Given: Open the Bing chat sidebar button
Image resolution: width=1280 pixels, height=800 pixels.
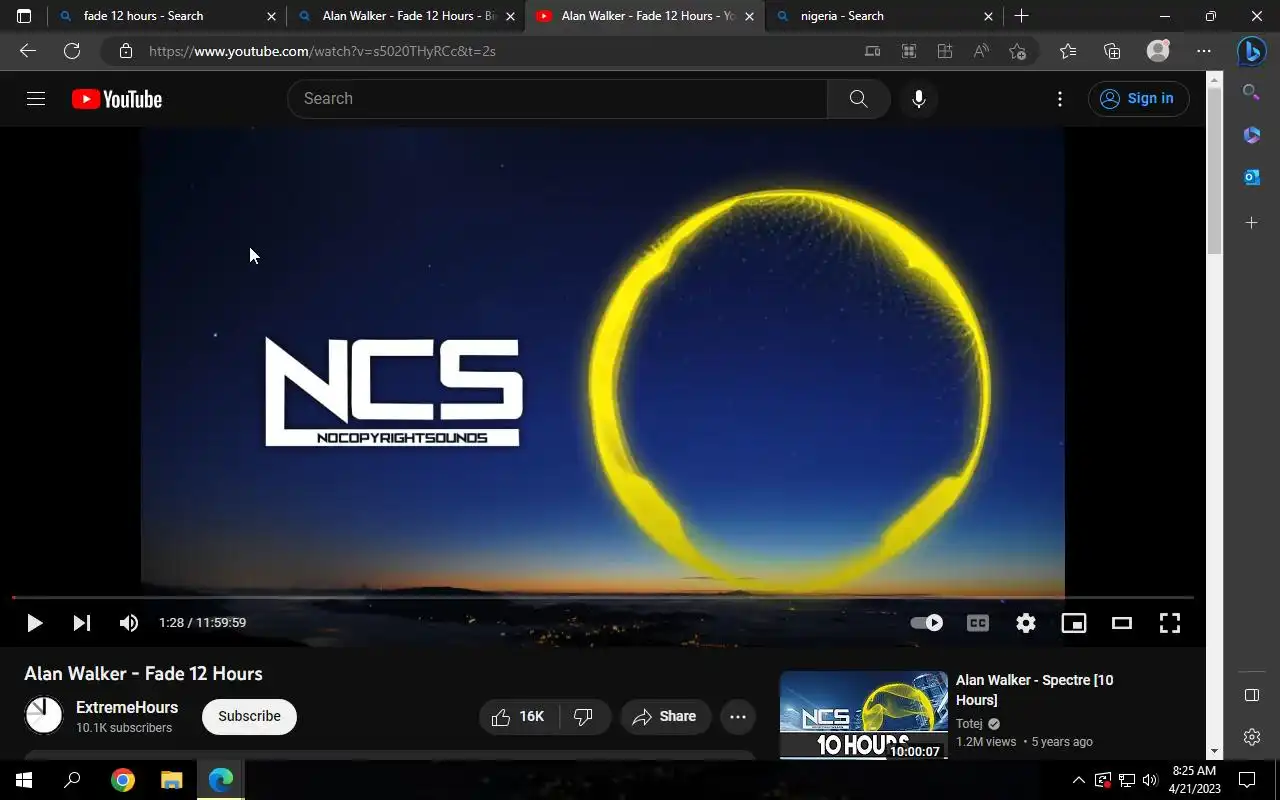Looking at the screenshot, I should point(1251,50).
